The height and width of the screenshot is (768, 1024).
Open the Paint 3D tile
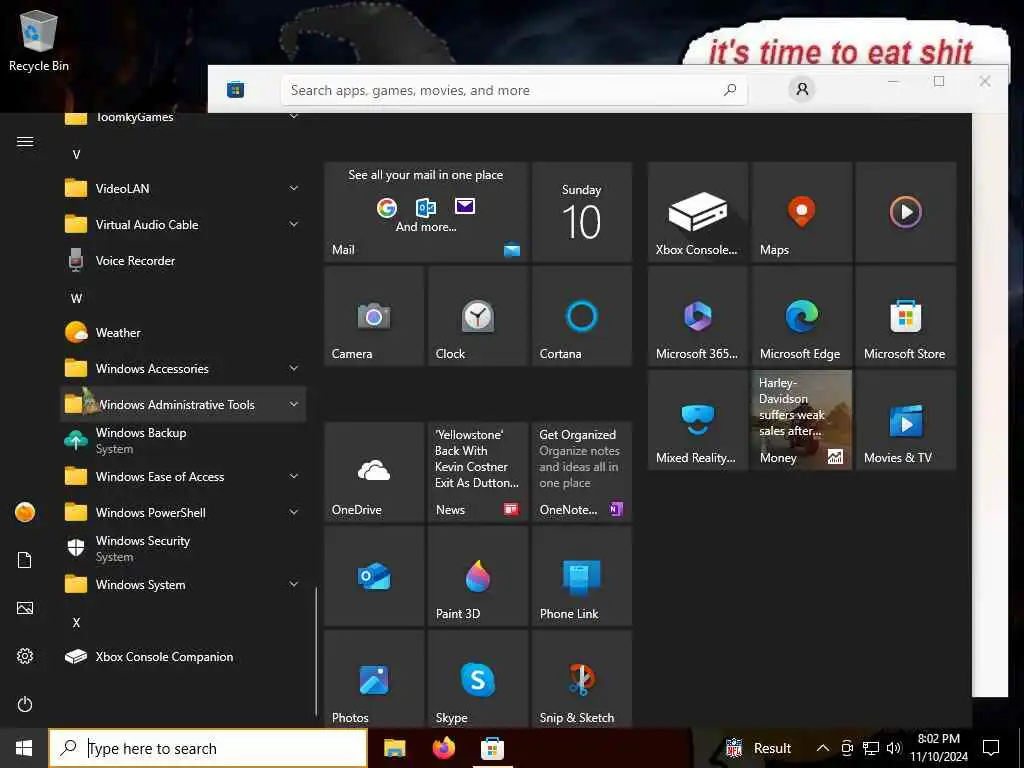click(x=477, y=576)
